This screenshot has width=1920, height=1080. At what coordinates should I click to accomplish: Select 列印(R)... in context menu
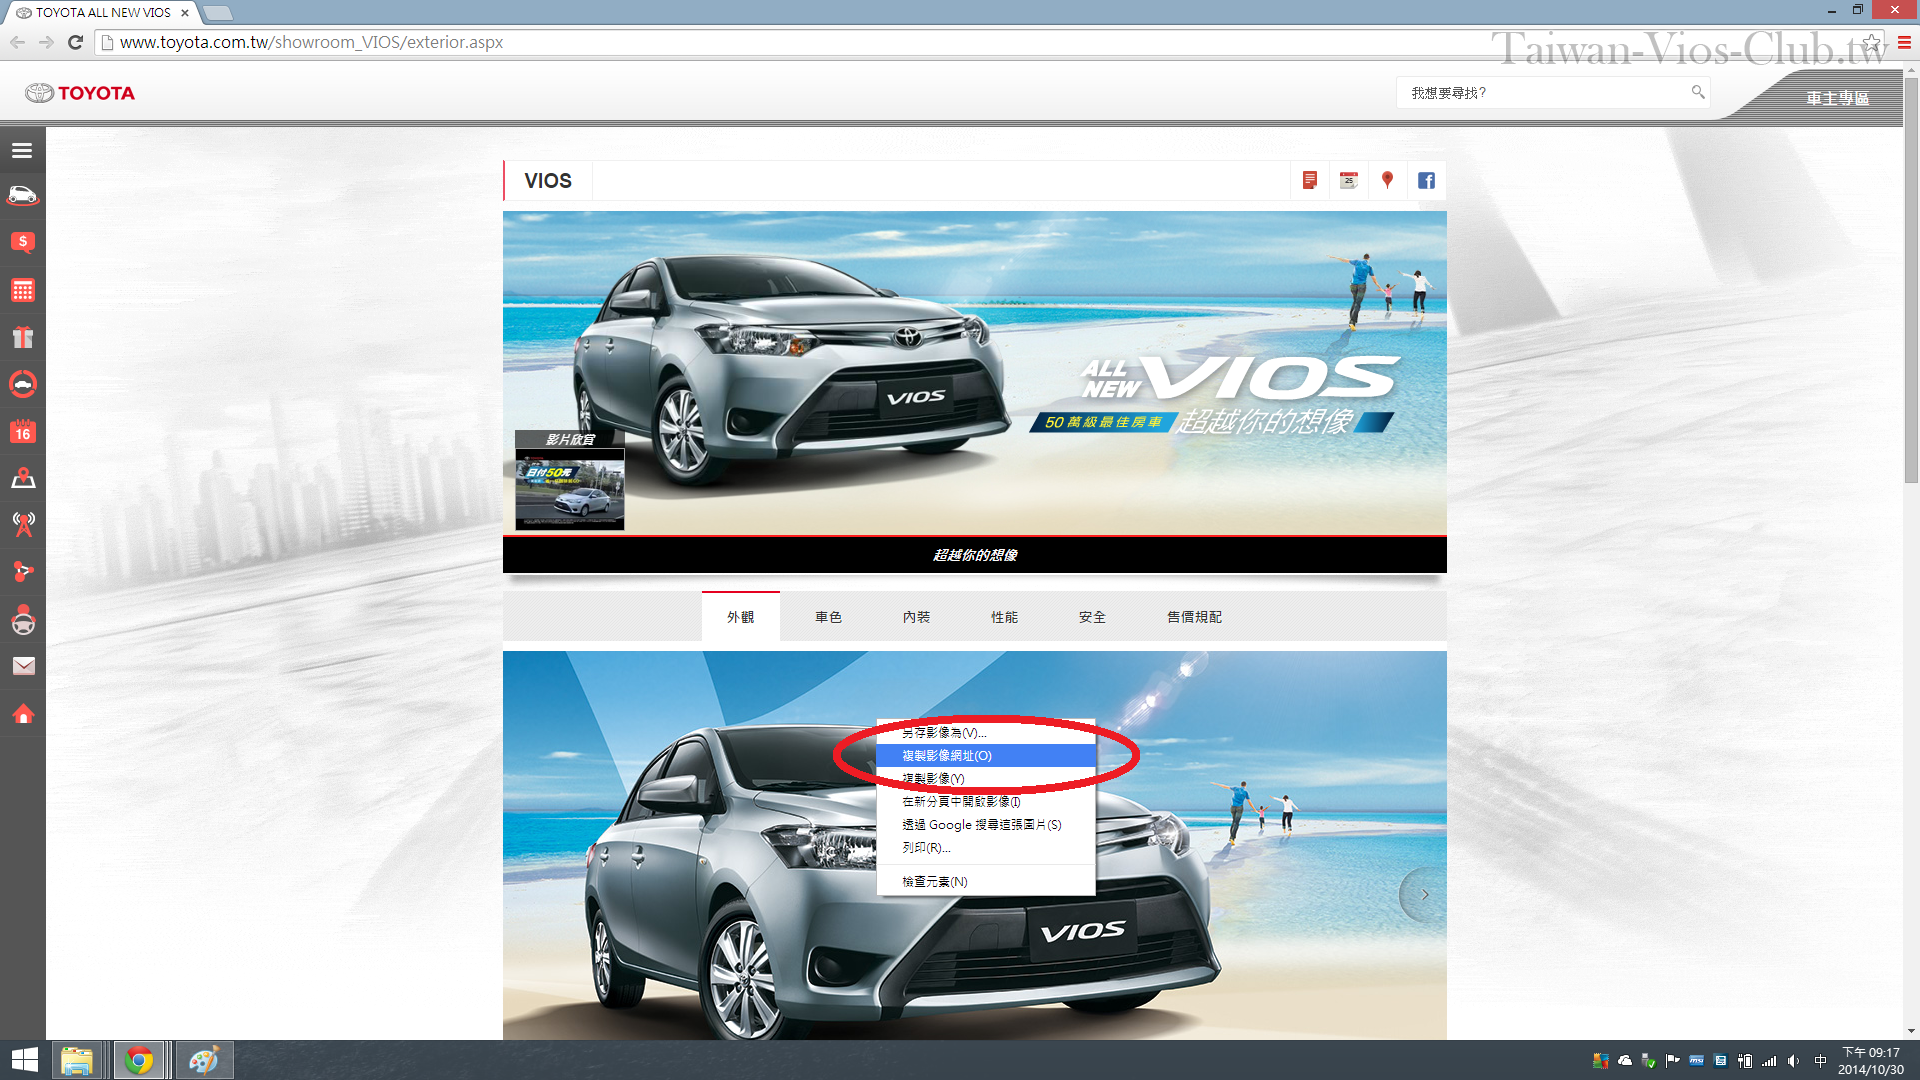point(986,848)
